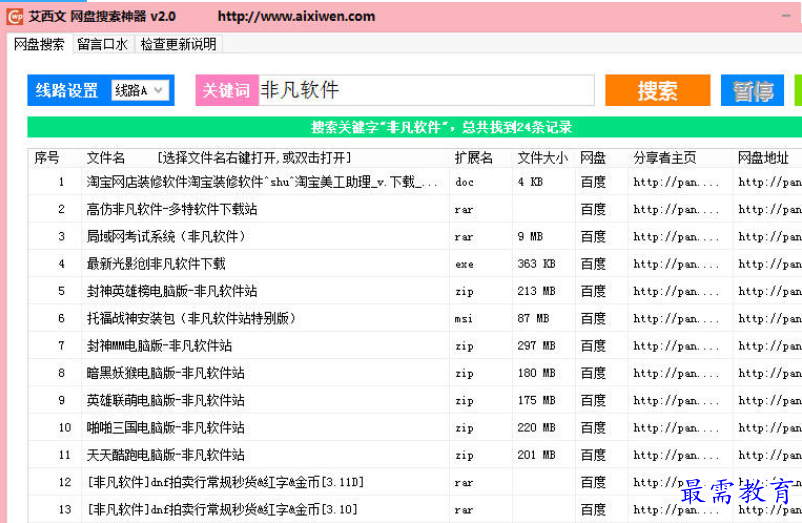Open sharer homepage link in row 5
The height and width of the screenshot is (523, 802).
click(x=676, y=291)
